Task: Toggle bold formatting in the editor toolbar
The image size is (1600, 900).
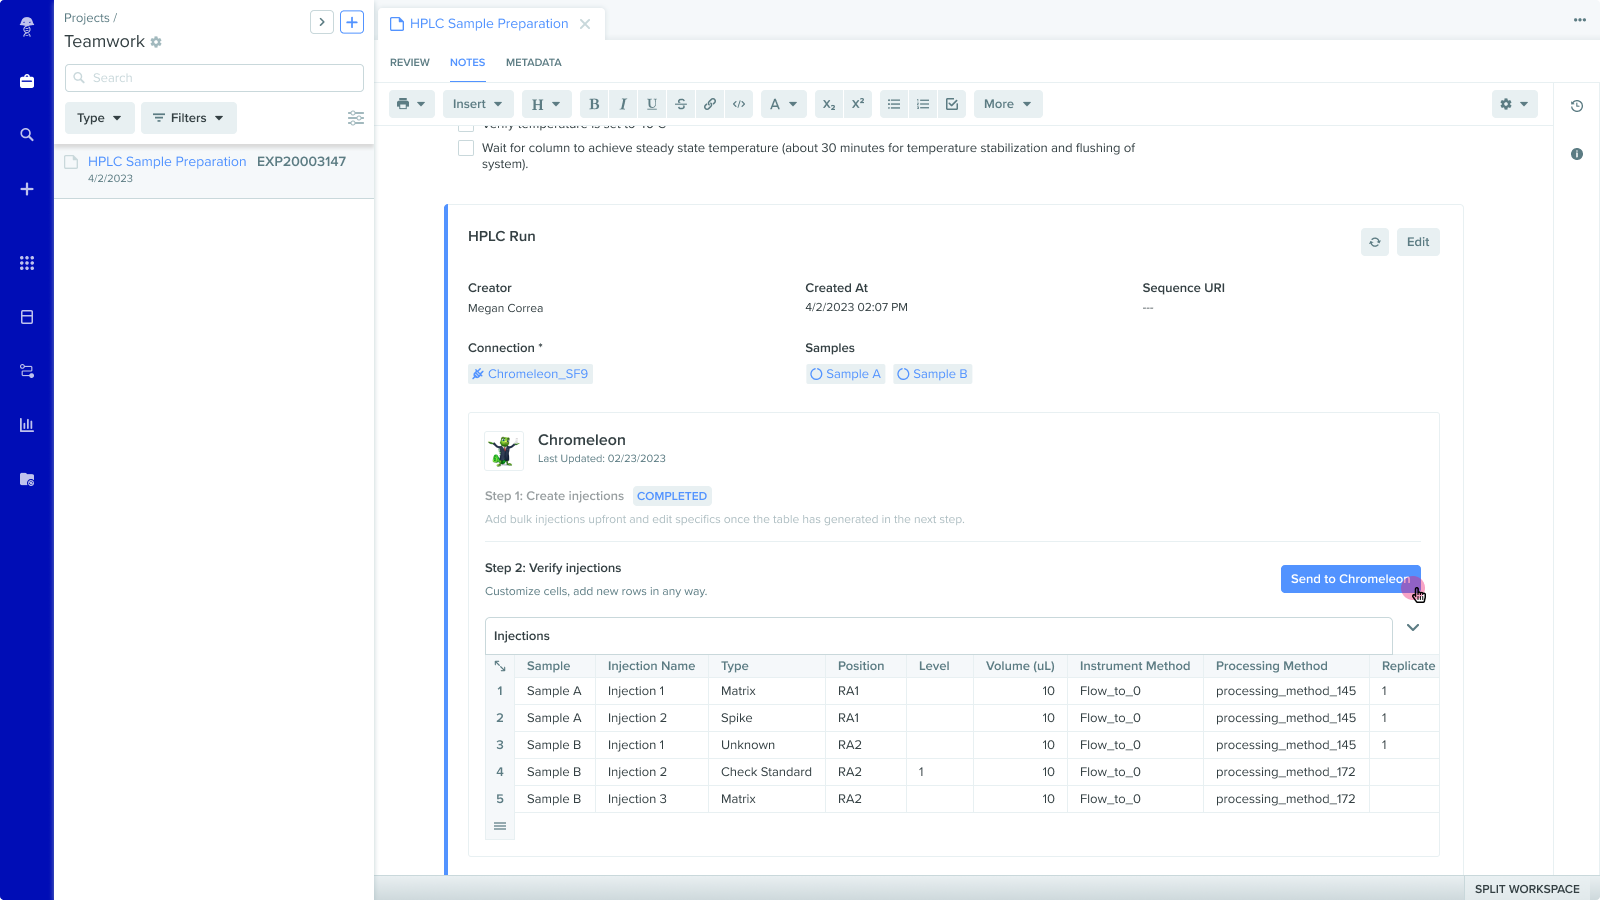Action: tap(594, 104)
